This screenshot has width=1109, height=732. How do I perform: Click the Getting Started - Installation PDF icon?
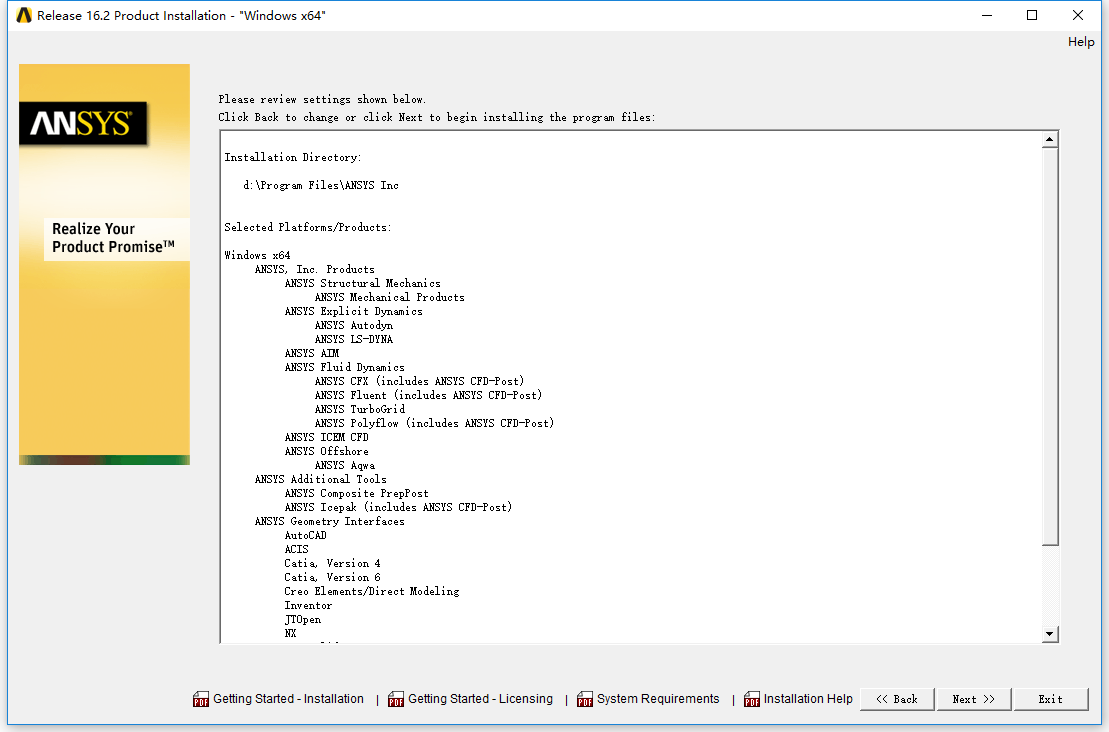201,699
